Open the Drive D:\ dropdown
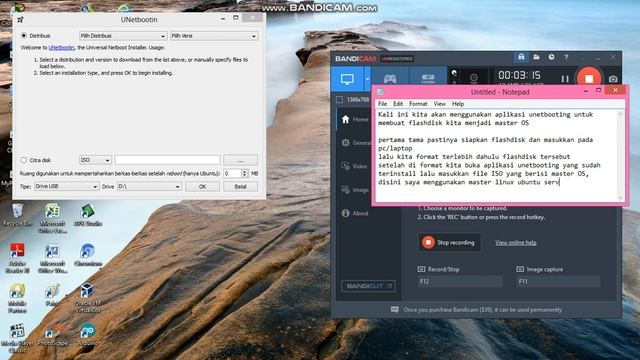Screen dimensions: 640x360 (x=149, y=186)
